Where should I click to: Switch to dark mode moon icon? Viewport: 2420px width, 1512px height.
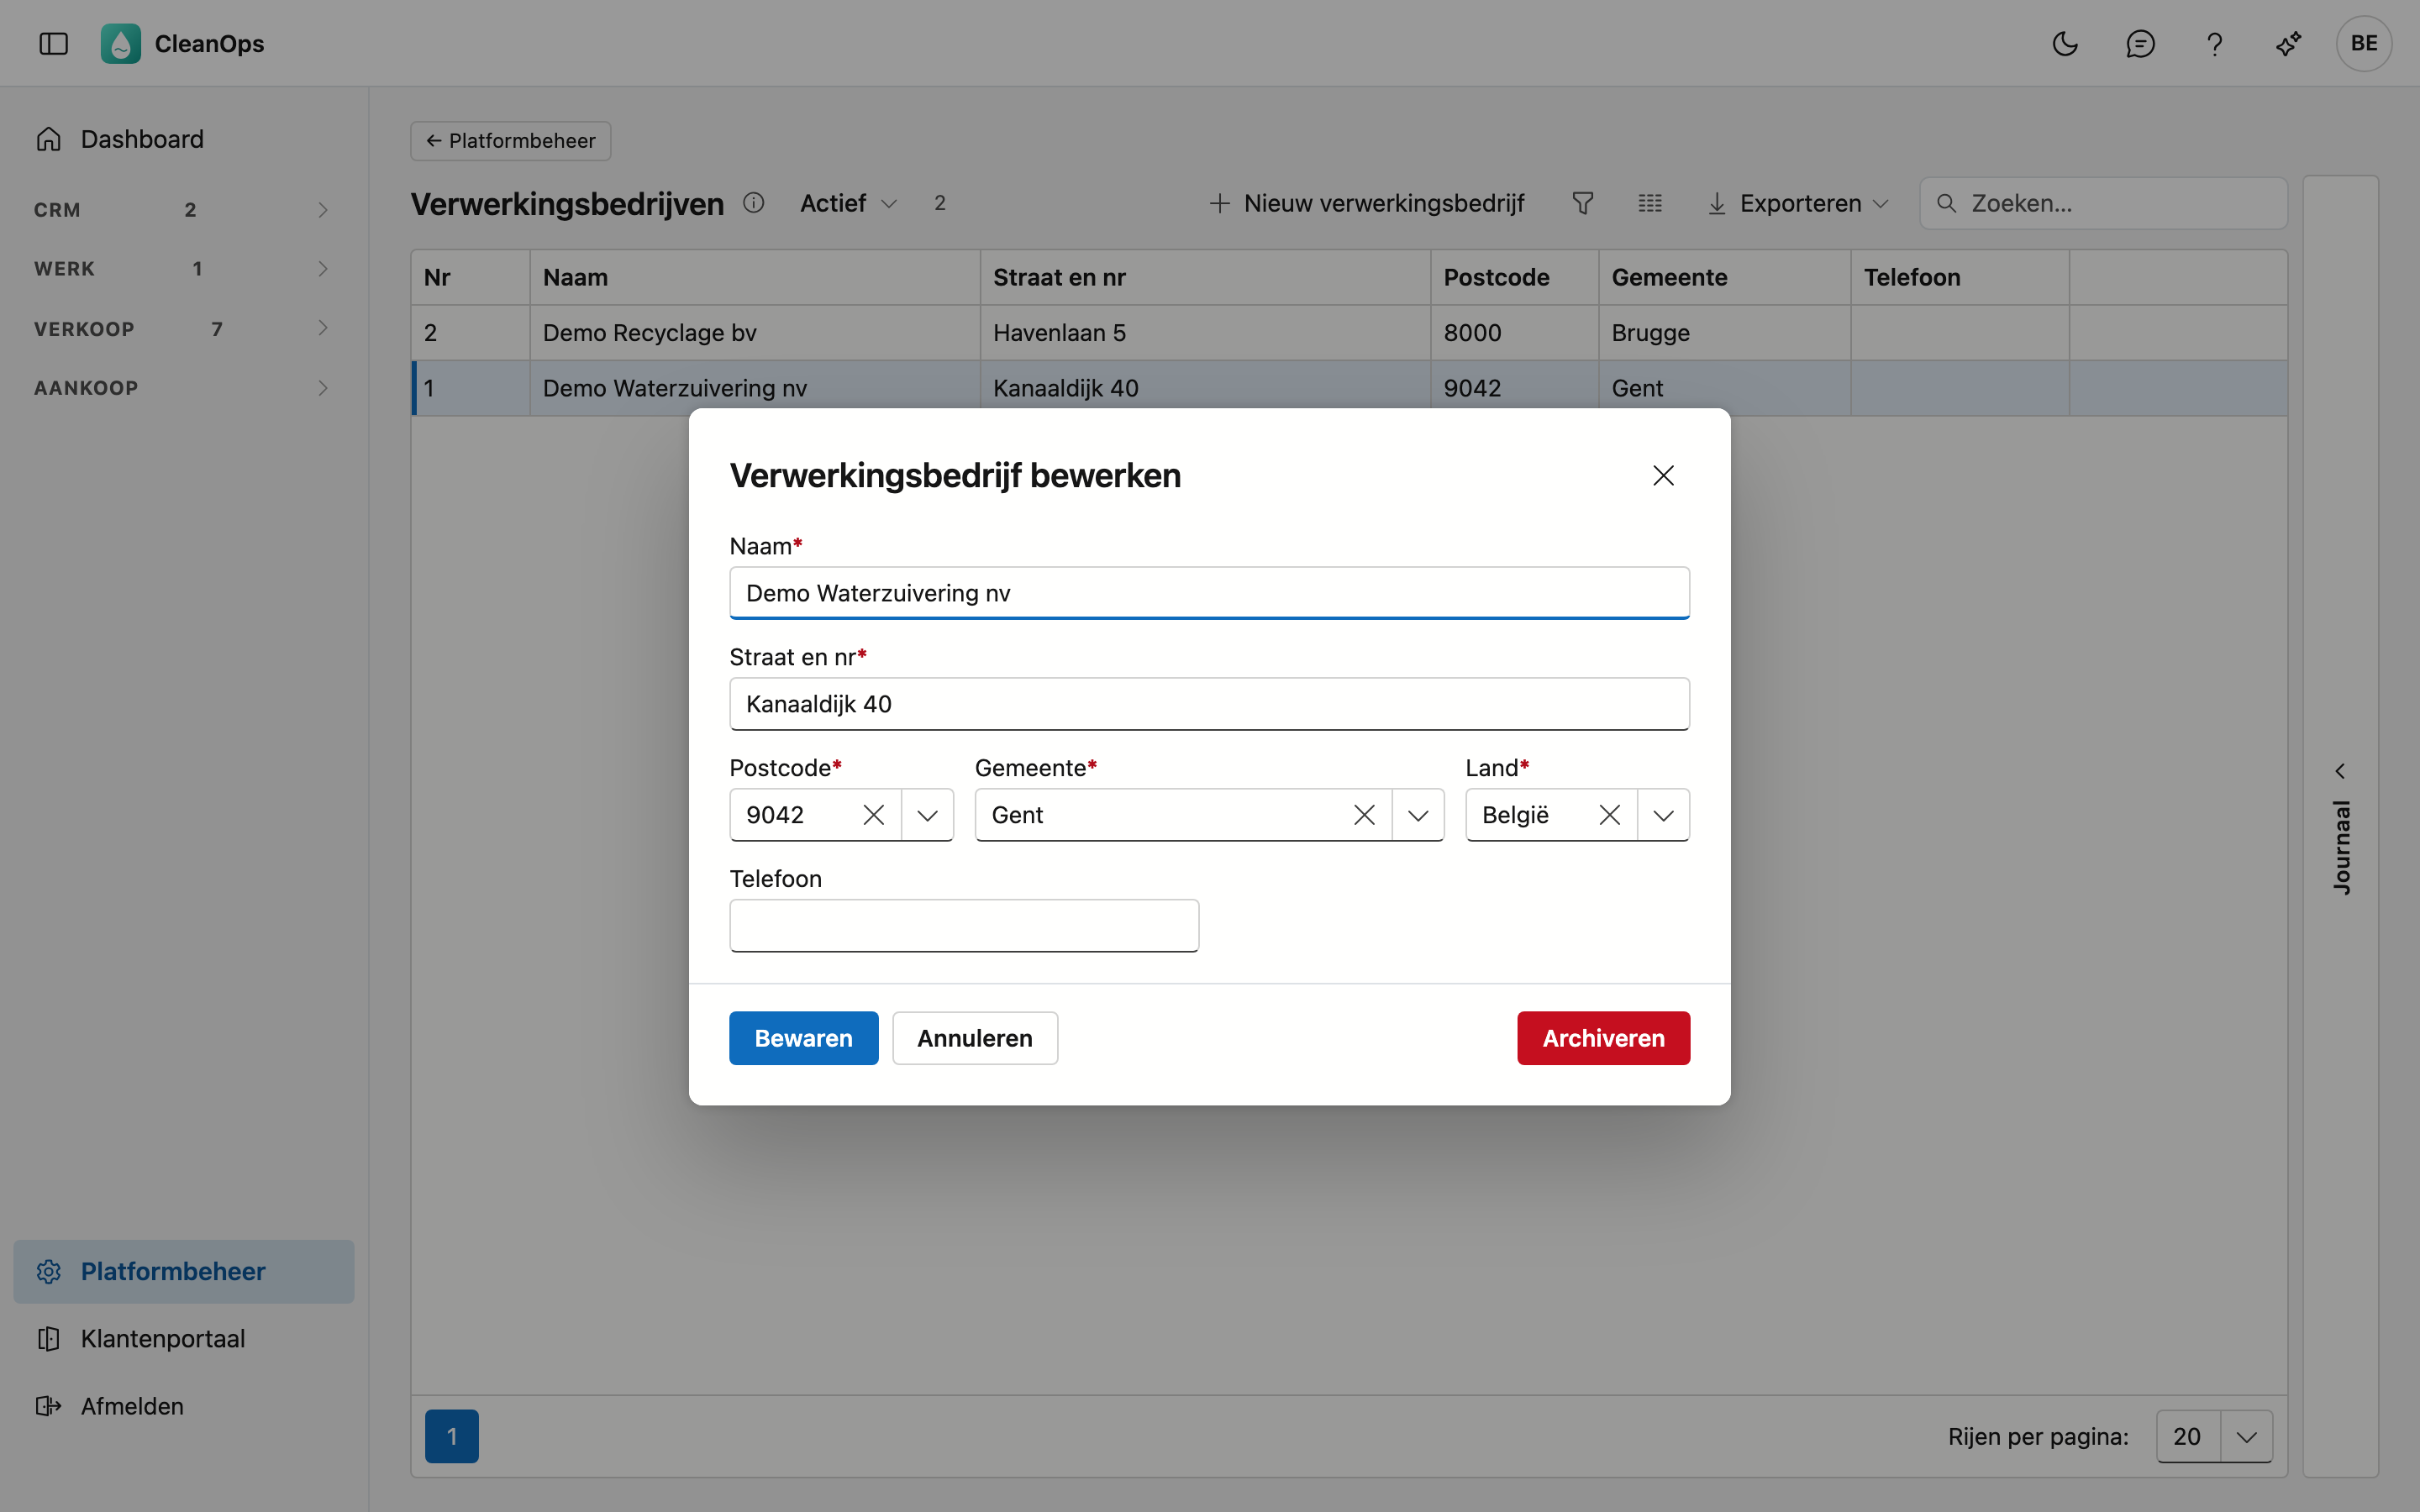tap(2065, 43)
